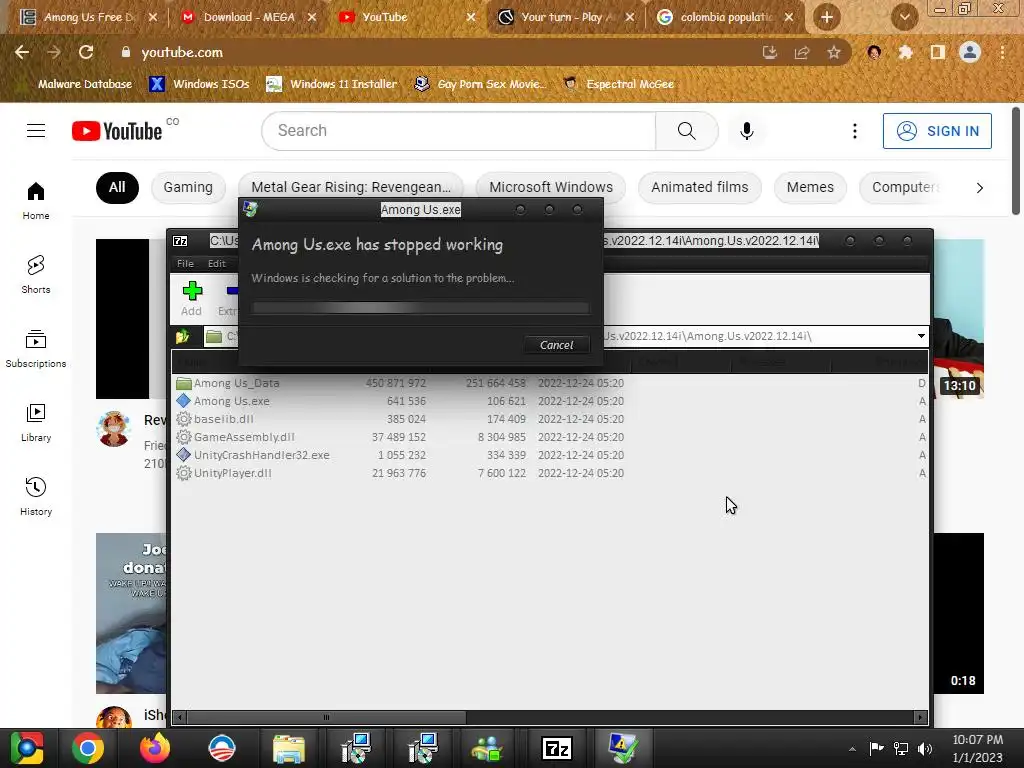Open Firefox from the taskbar
This screenshot has height=768, width=1024.
click(155, 748)
